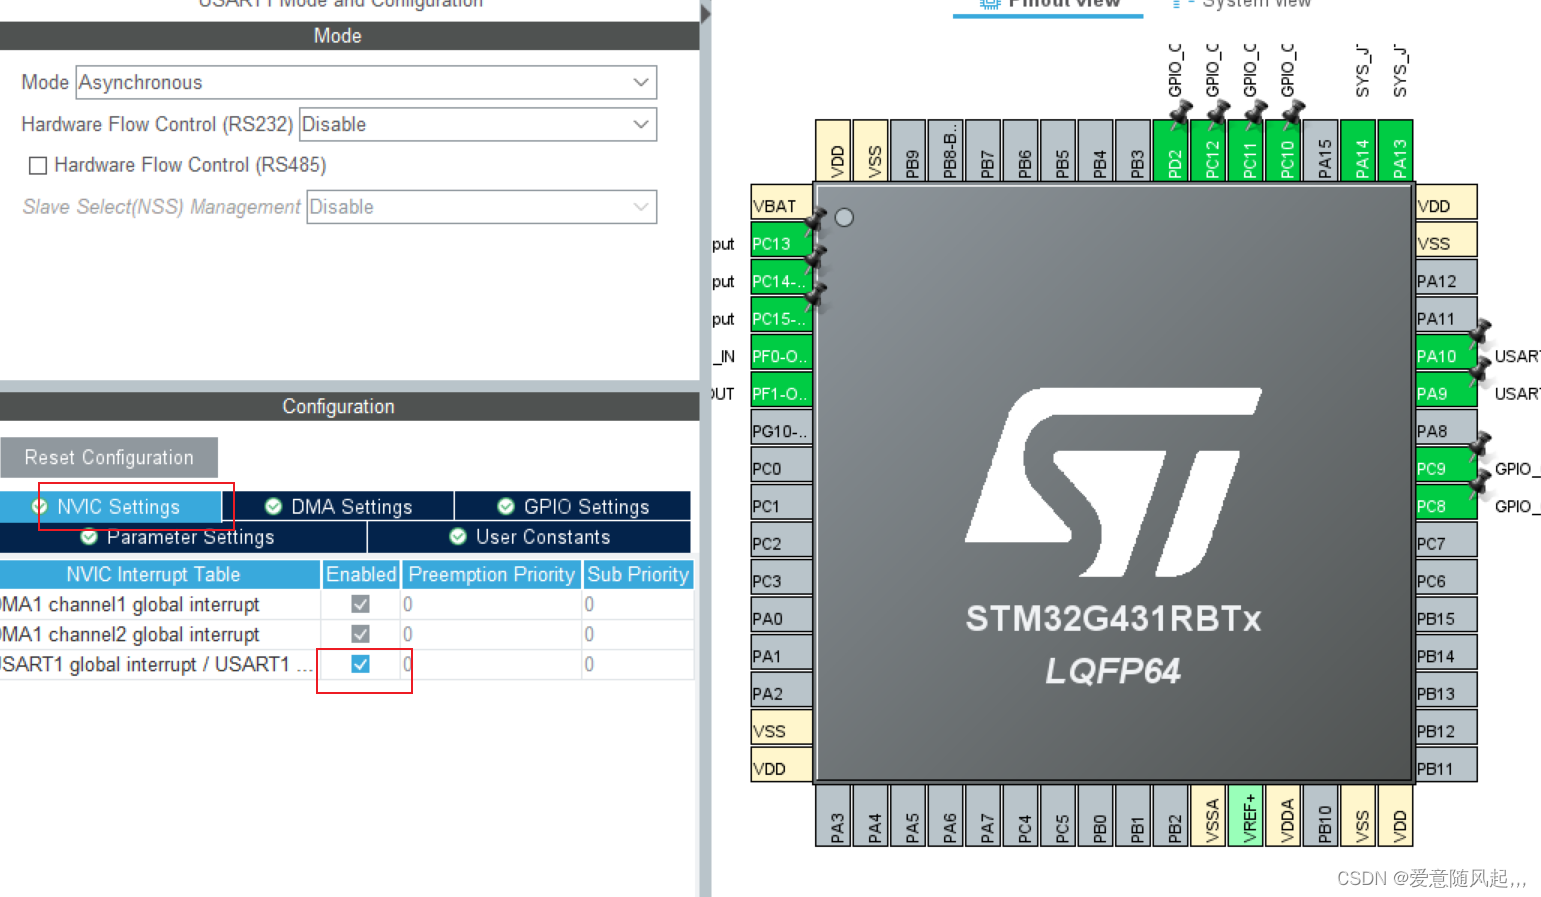Image resolution: width=1541 pixels, height=897 pixels.
Task: Check the Hardware Flow Control (RS485) checkbox
Action: coord(37,165)
